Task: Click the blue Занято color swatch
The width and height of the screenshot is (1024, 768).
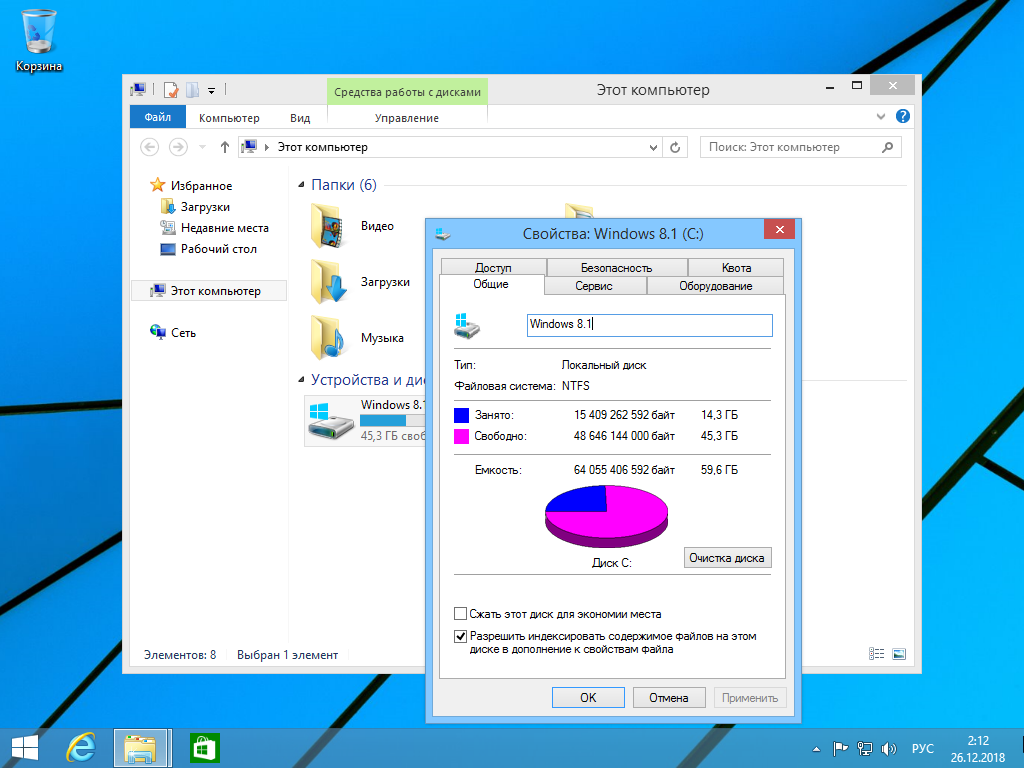Action: point(461,415)
